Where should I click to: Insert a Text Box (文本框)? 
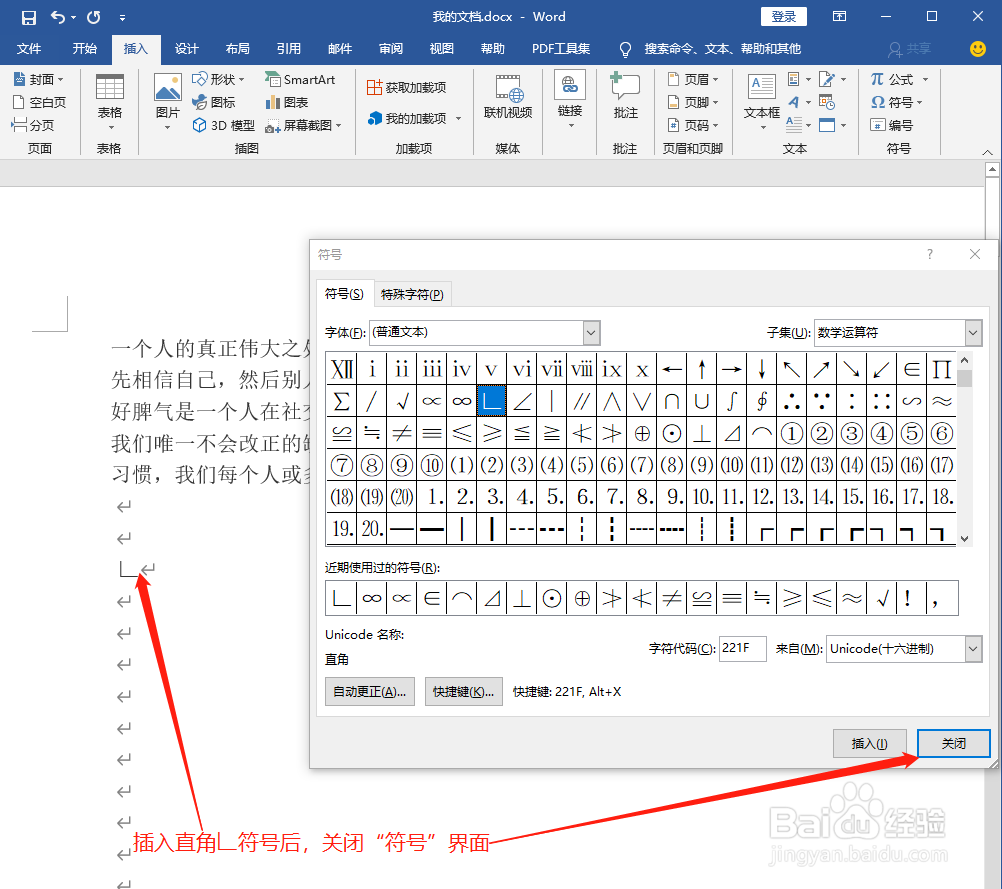[762, 101]
